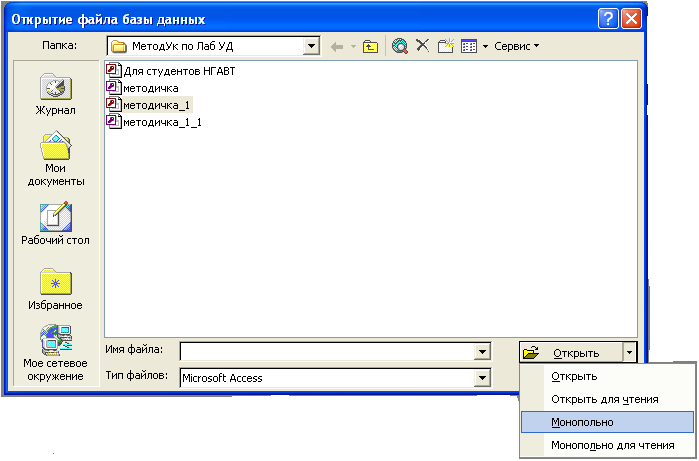Expand the Папка folder dropdown
The height and width of the screenshot is (461, 699).
coord(311,46)
